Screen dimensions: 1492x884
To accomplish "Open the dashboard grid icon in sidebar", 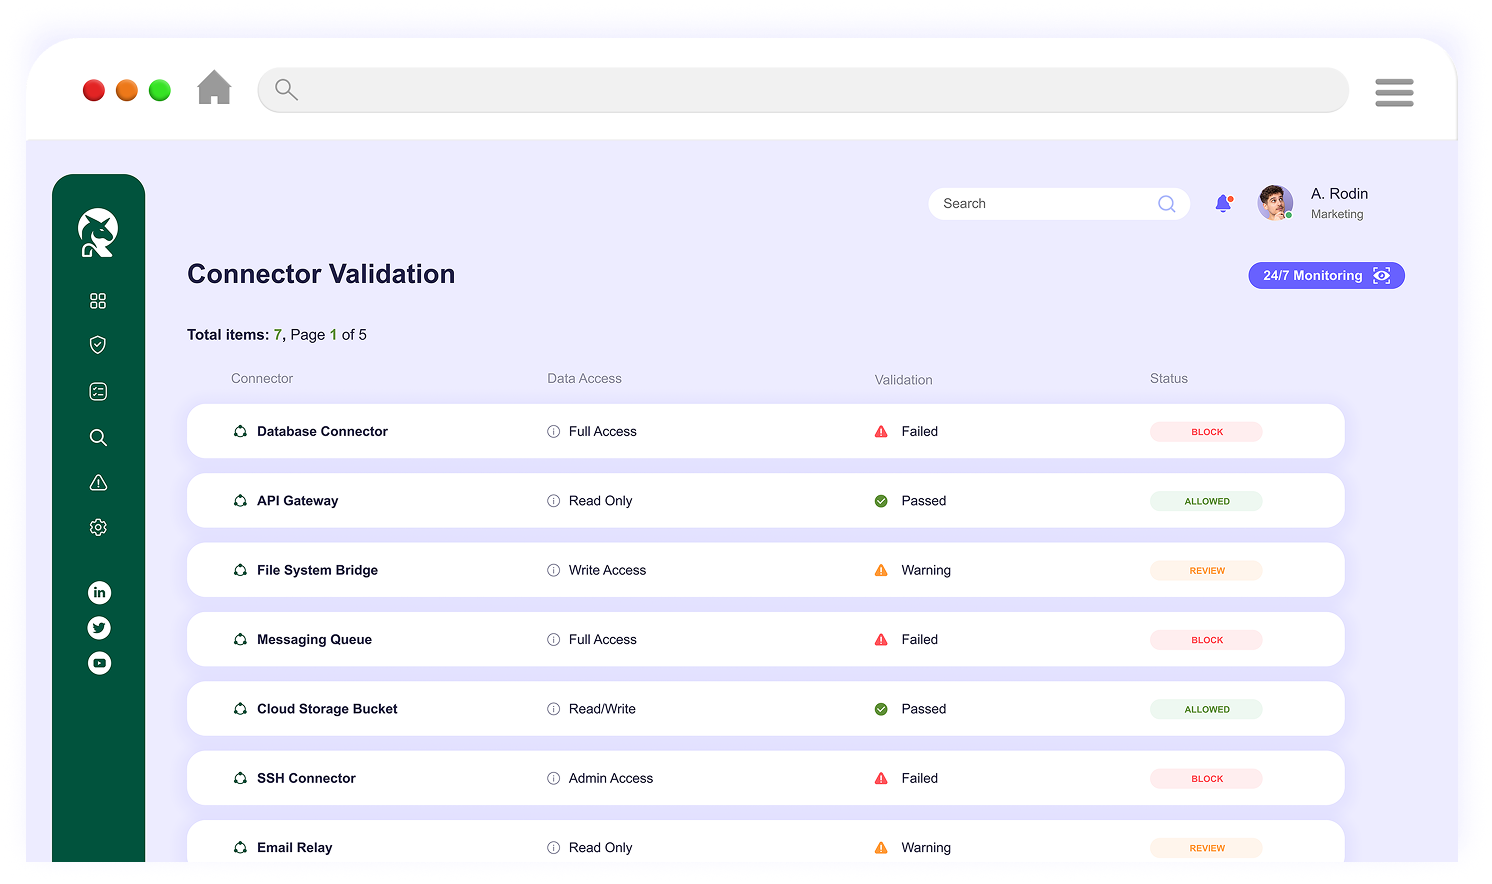I will pyautogui.click(x=98, y=301).
